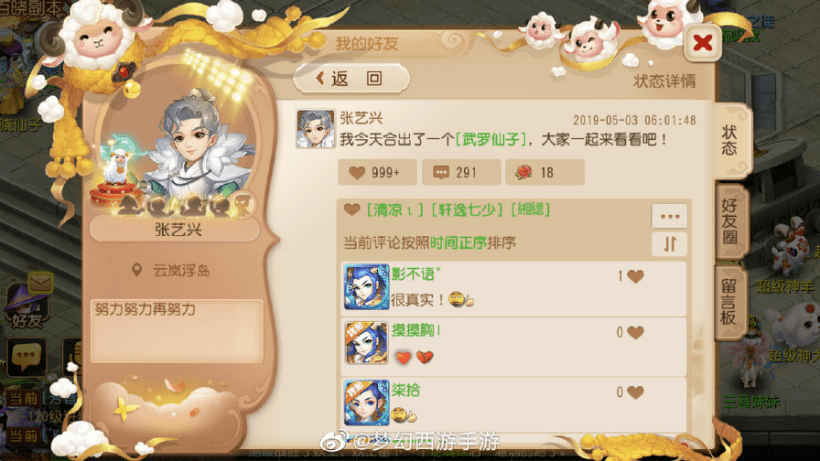820x461 pixels.
Task: Toggle the comment sort order arrows
Action: pyautogui.click(x=669, y=244)
